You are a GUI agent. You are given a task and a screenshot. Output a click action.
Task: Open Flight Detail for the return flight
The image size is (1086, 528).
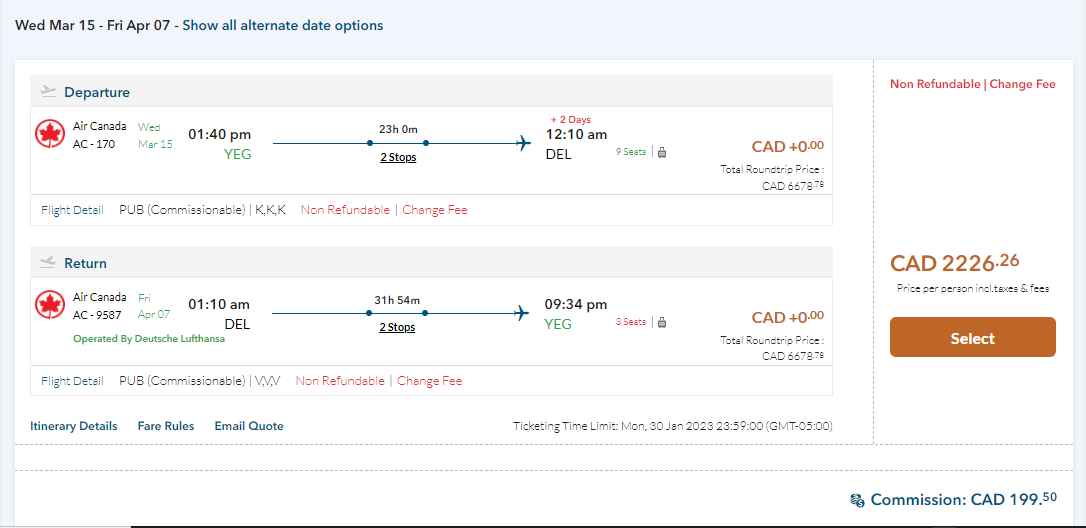72,381
